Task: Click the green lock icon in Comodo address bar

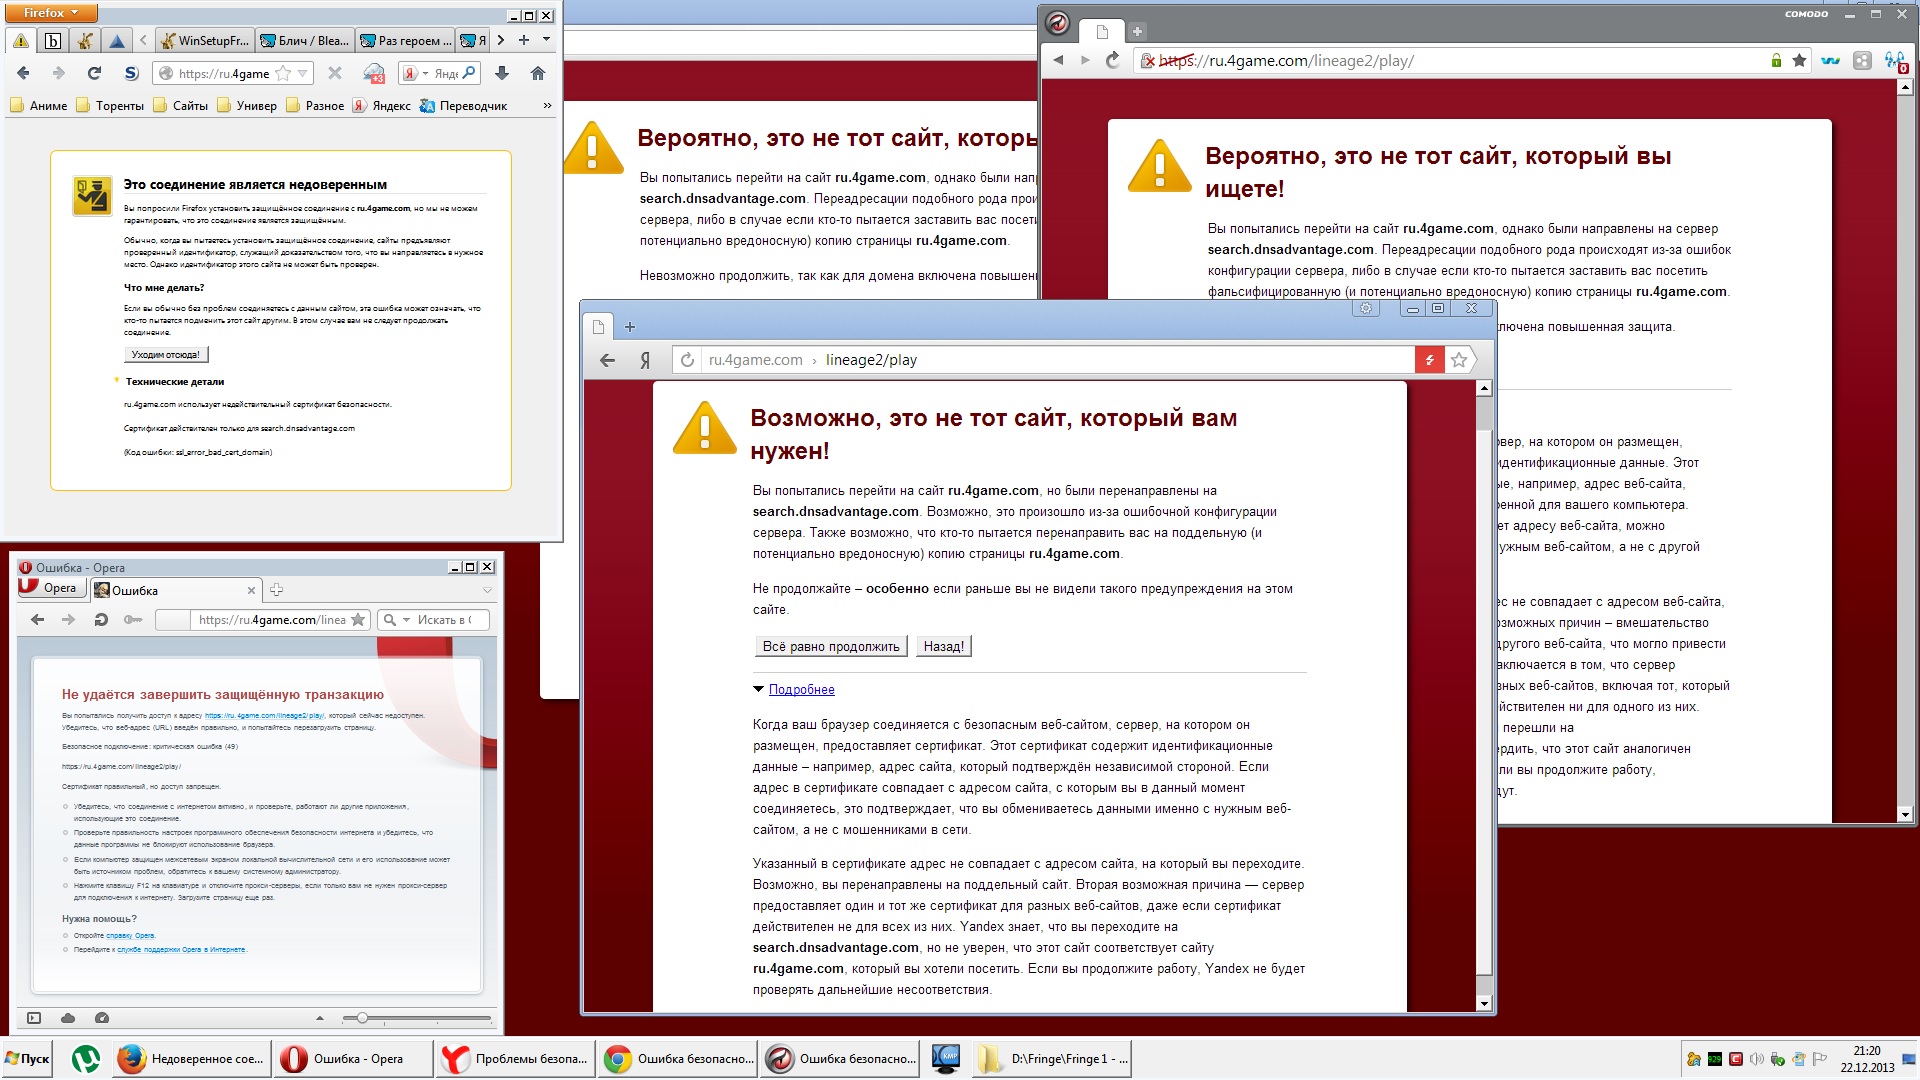Action: (1776, 61)
